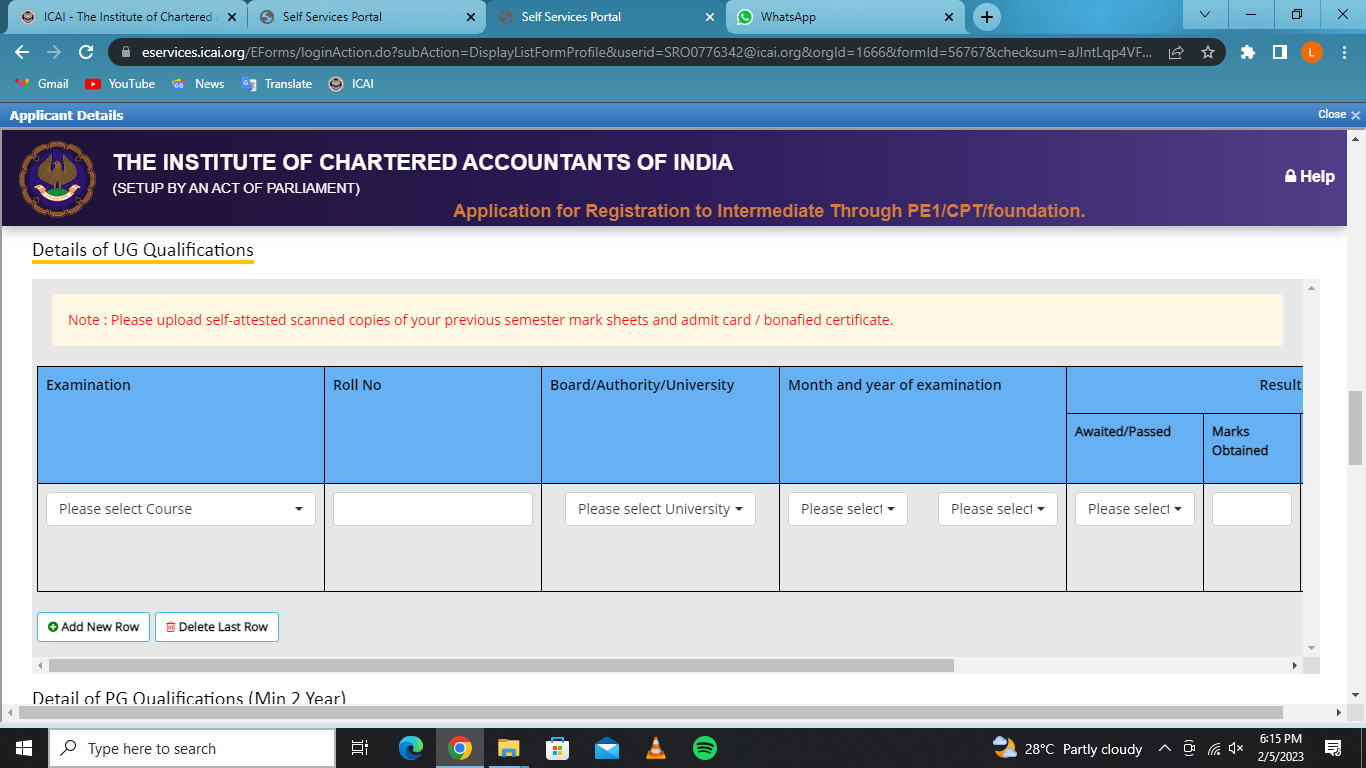The width and height of the screenshot is (1366, 768).
Task: Open the Awaited/Passed result dropdown
Action: click(1134, 509)
